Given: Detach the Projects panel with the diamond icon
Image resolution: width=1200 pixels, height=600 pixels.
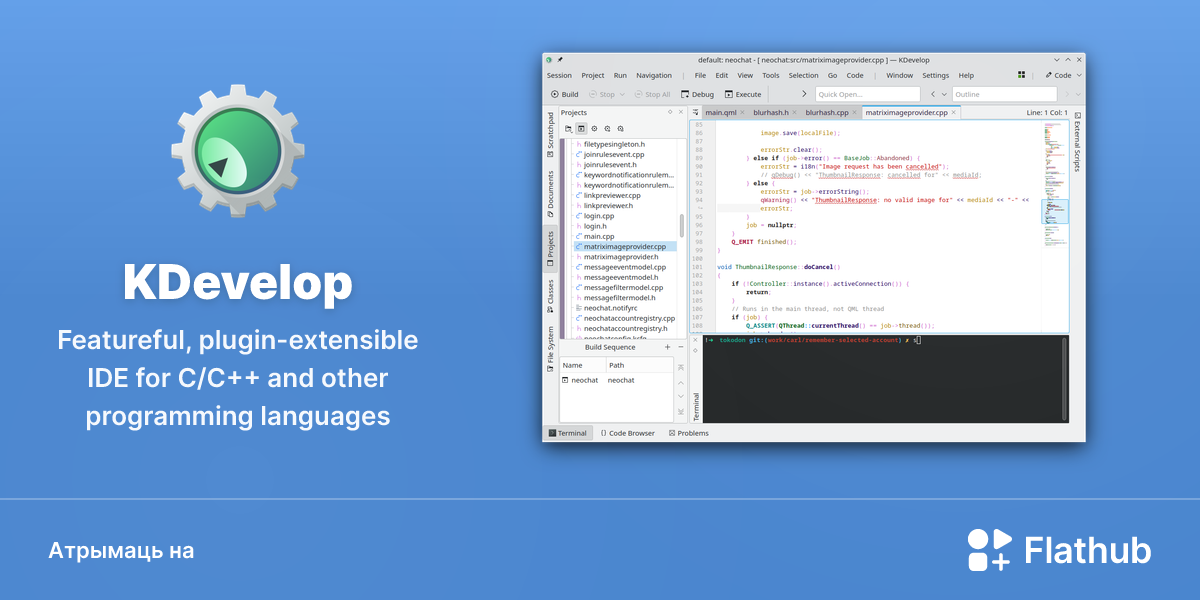Looking at the screenshot, I should coord(669,113).
